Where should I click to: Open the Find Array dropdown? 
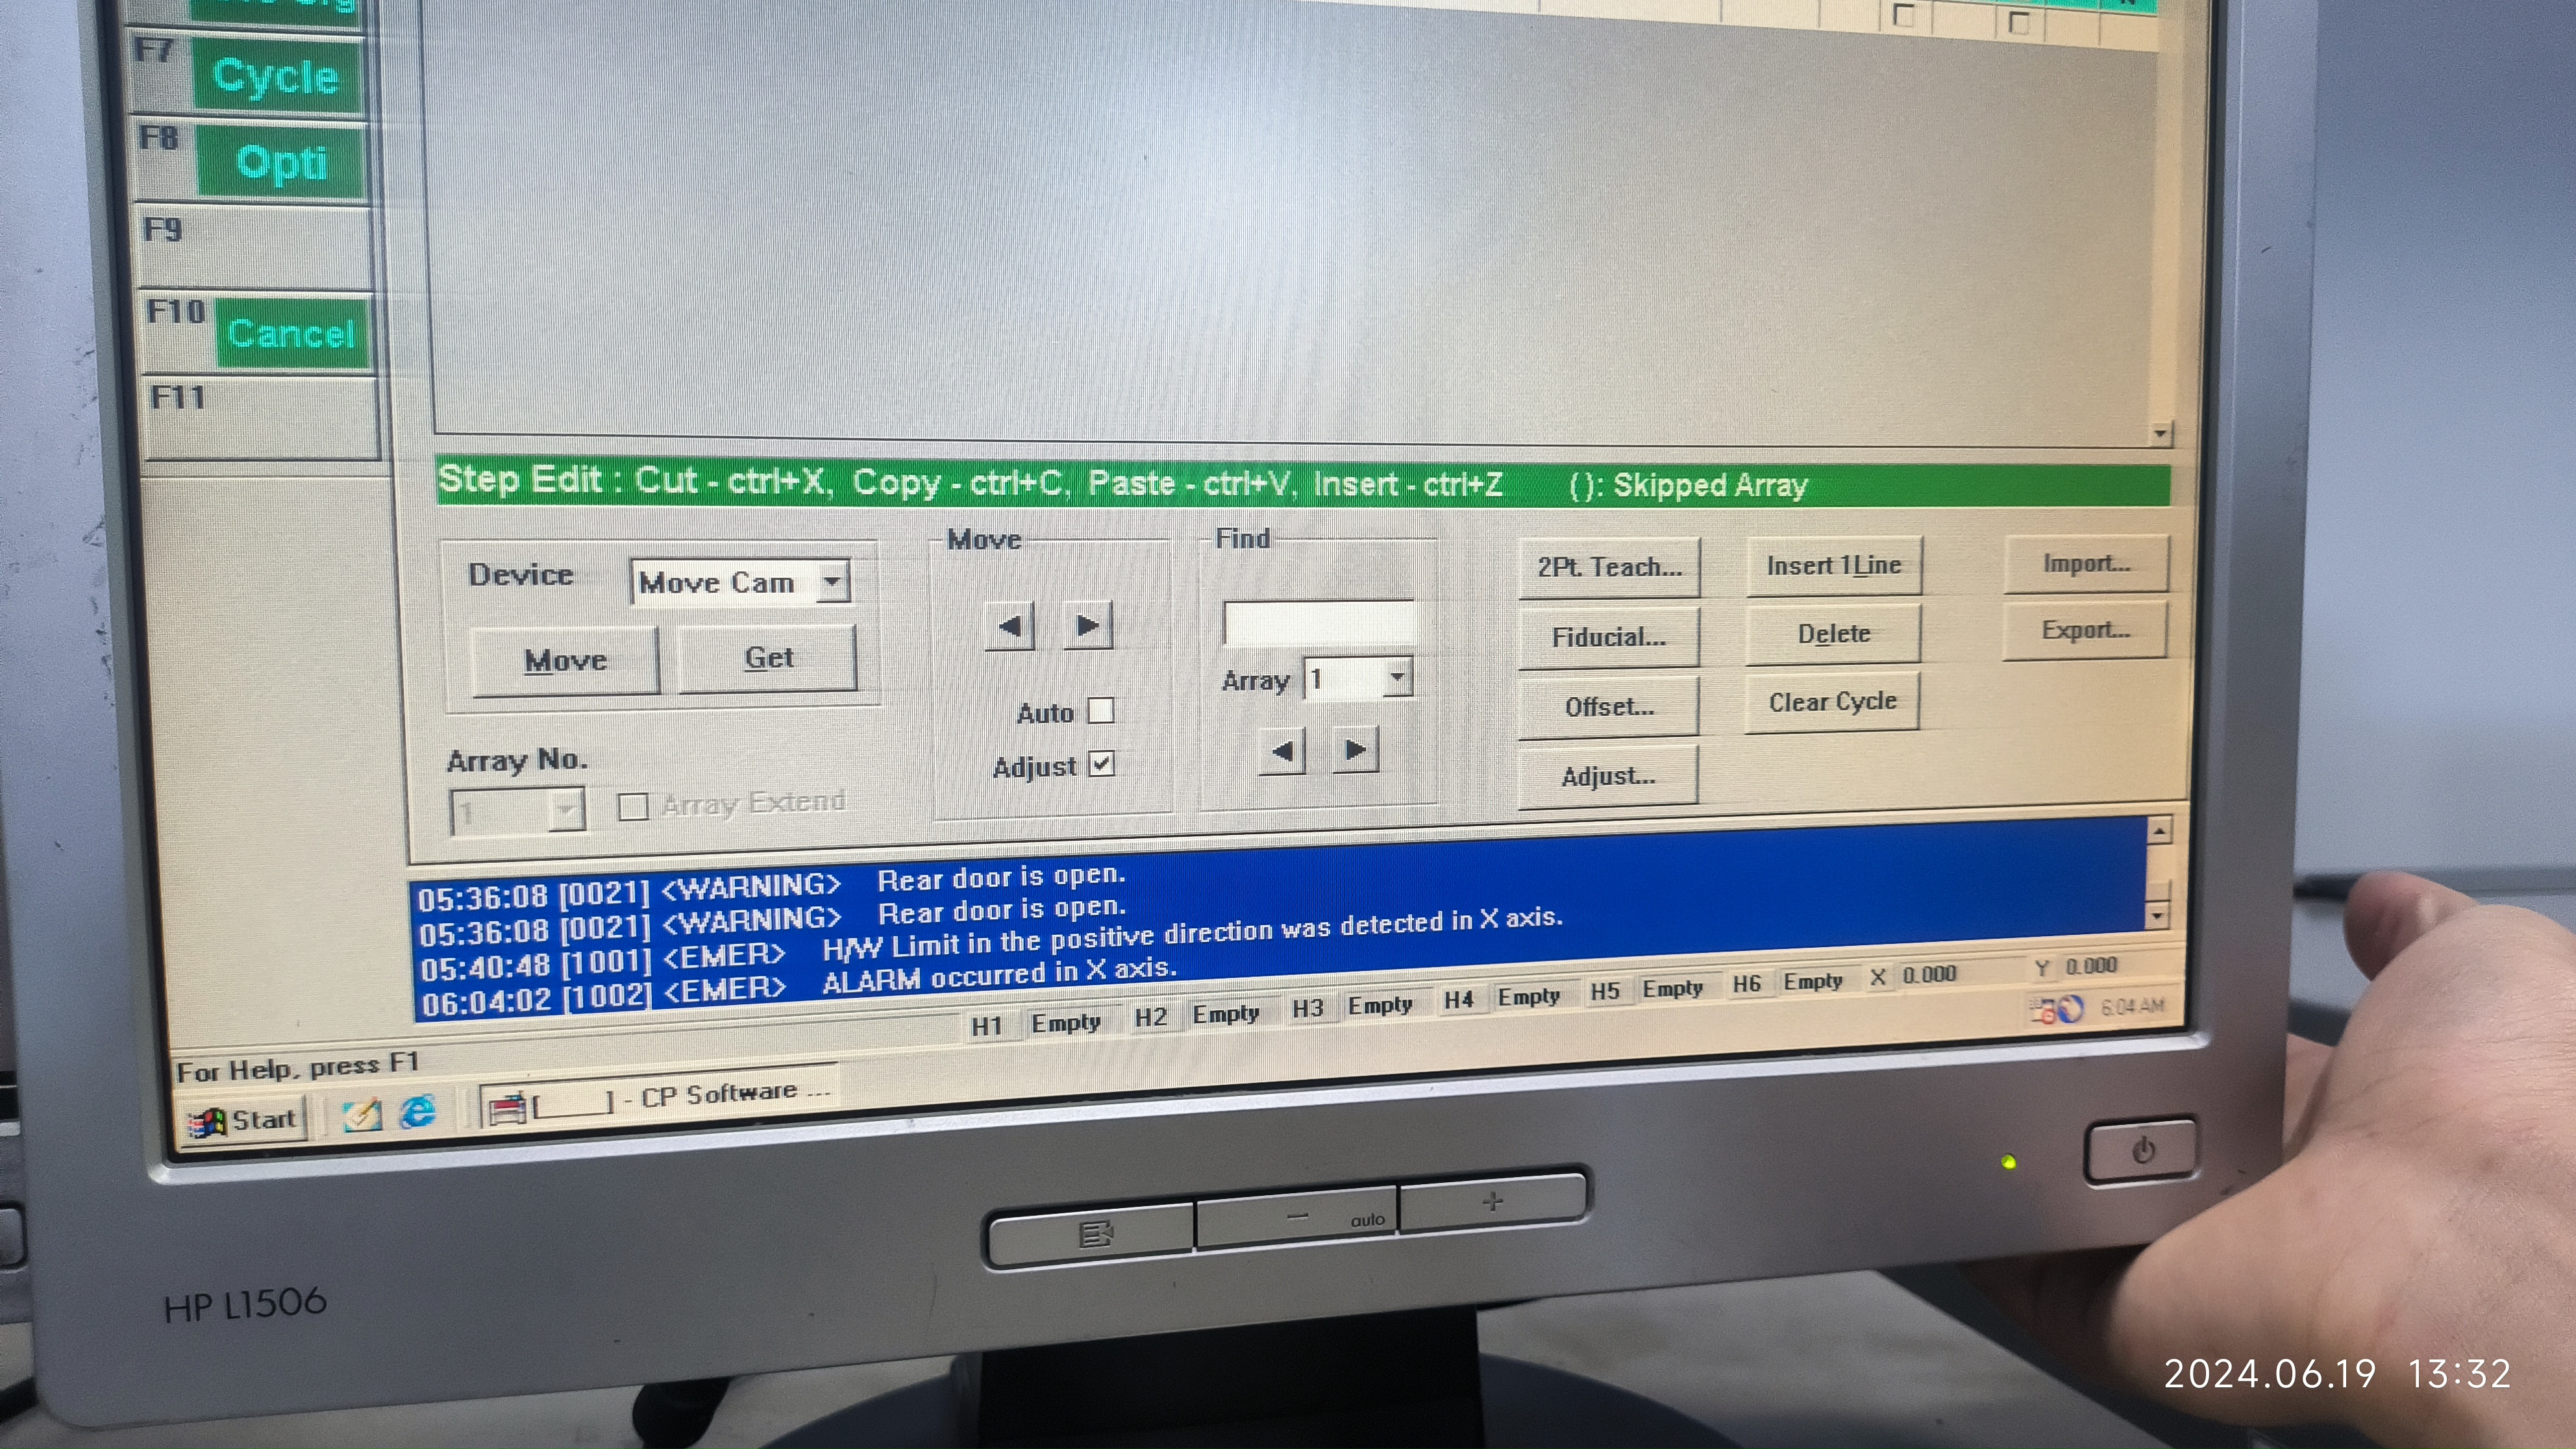tap(1397, 678)
